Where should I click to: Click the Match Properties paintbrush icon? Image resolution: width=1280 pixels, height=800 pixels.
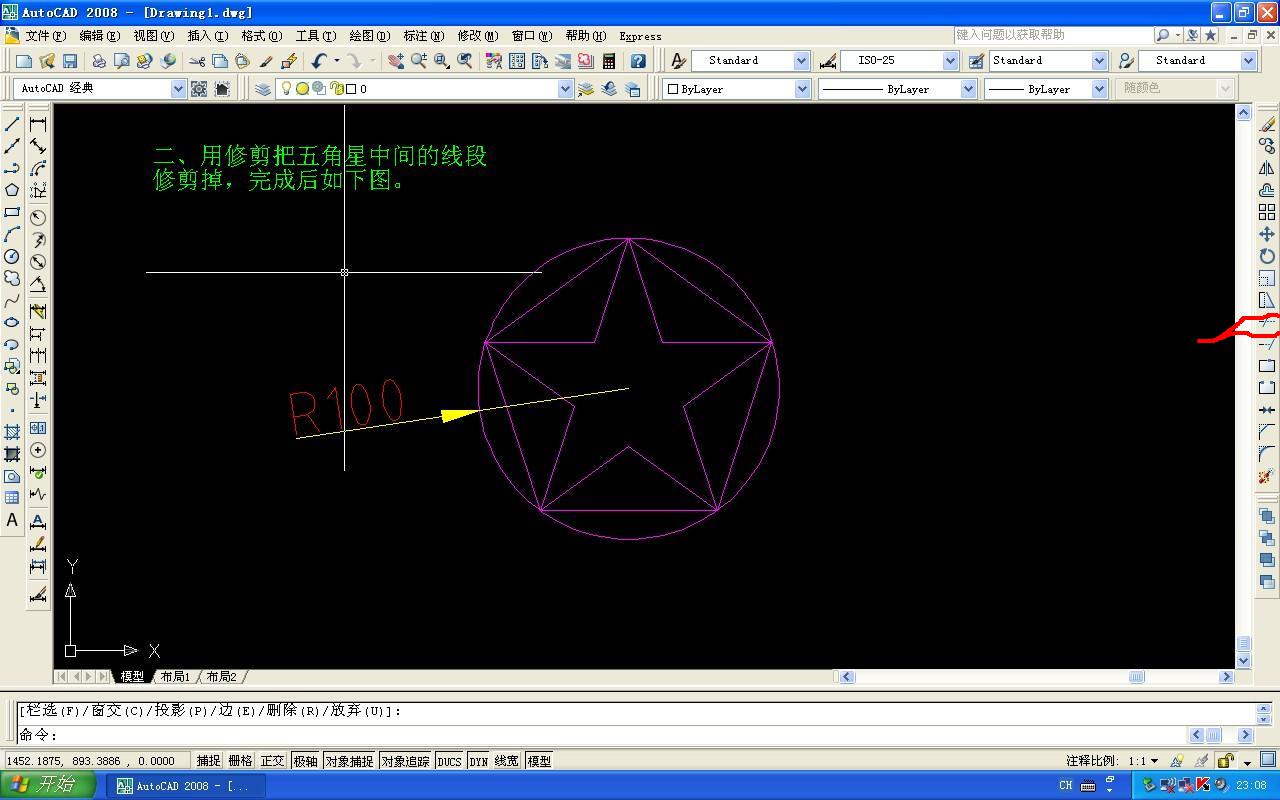click(266, 61)
